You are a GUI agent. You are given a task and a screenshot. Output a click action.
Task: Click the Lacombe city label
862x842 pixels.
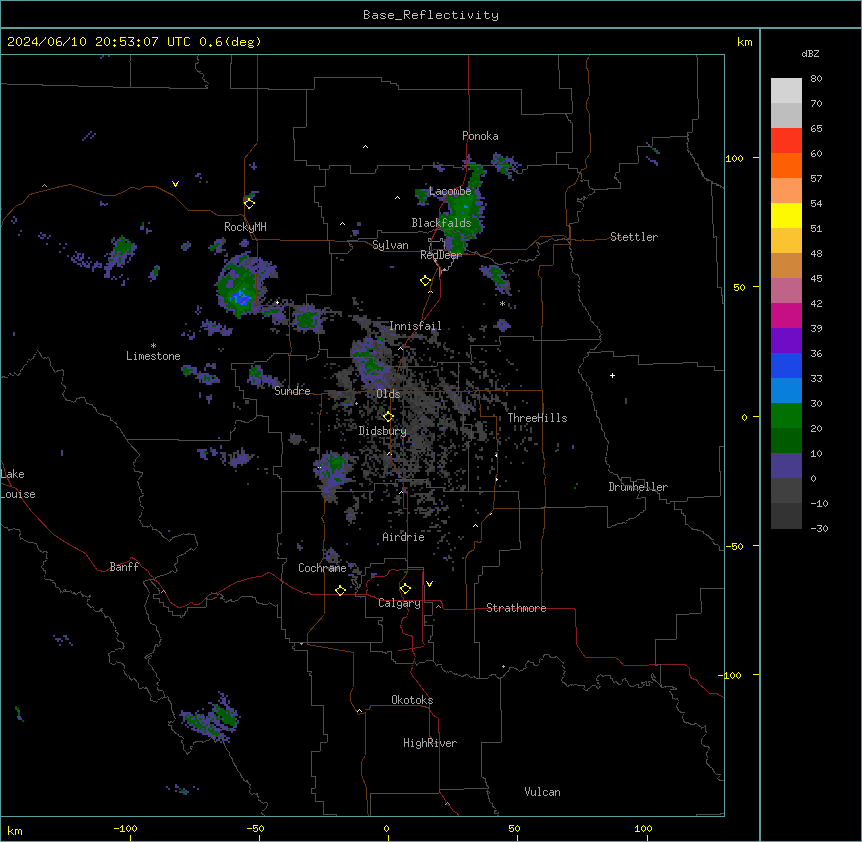click(x=450, y=191)
